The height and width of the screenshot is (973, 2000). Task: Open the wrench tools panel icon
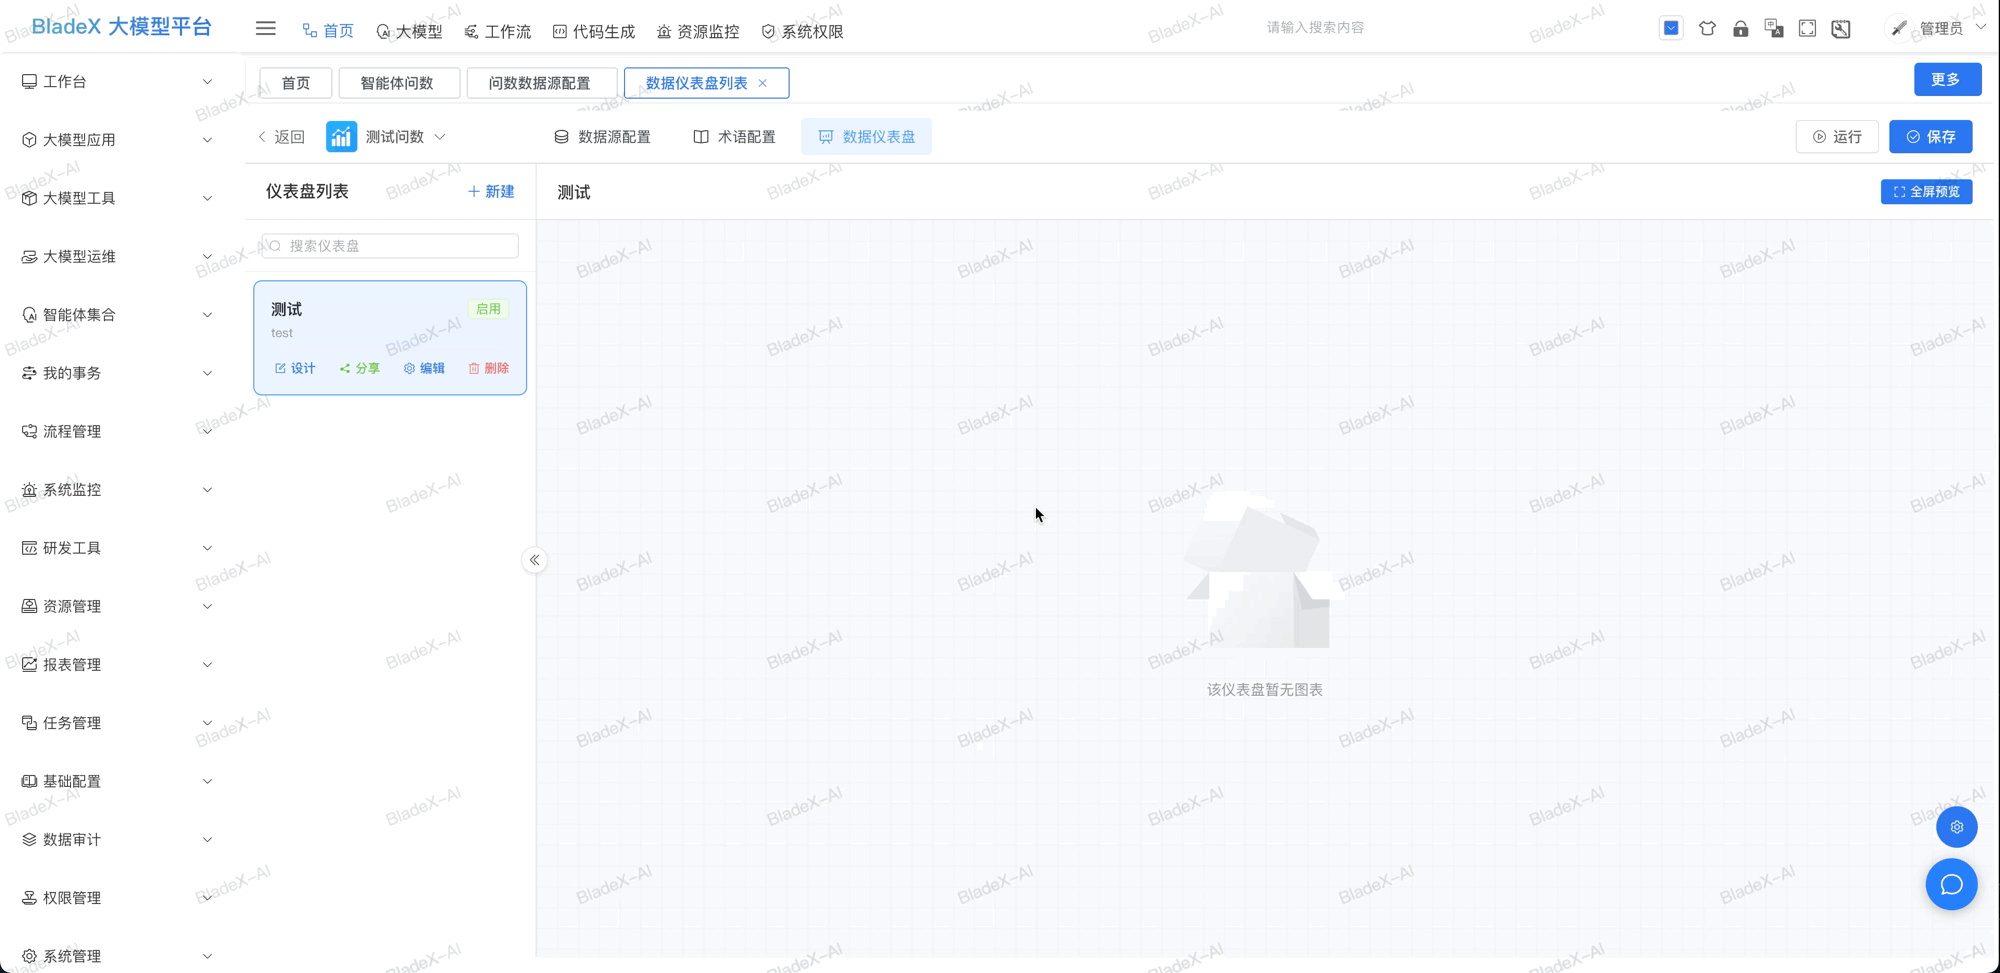coord(1841,28)
